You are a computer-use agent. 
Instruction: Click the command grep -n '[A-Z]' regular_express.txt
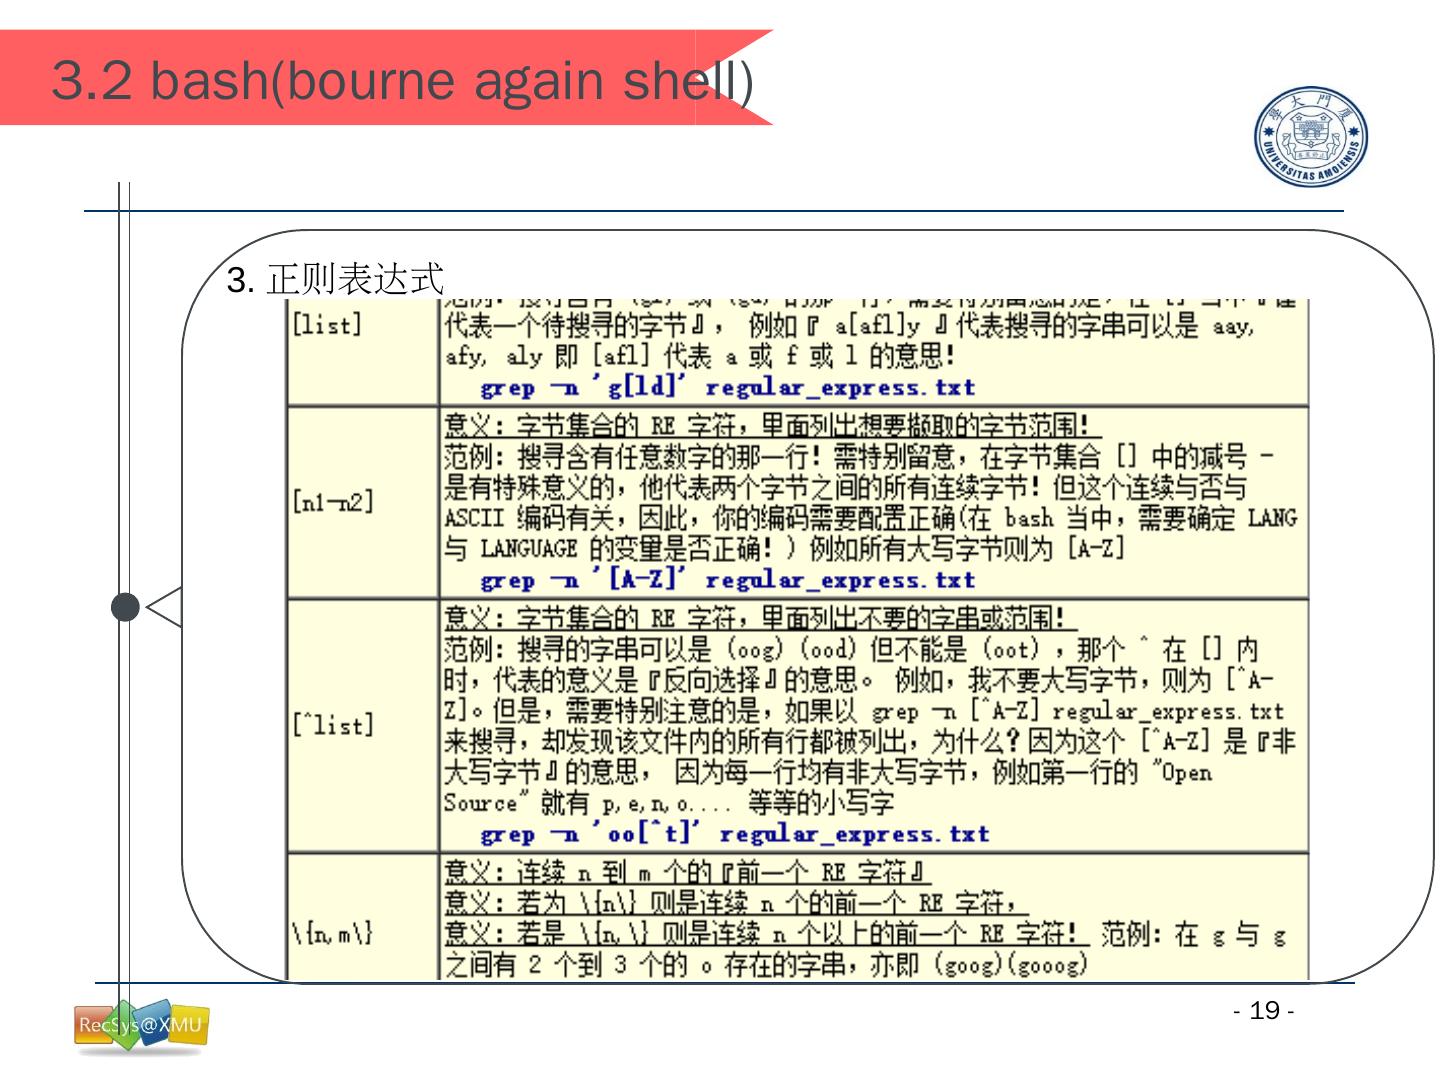tap(727, 580)
